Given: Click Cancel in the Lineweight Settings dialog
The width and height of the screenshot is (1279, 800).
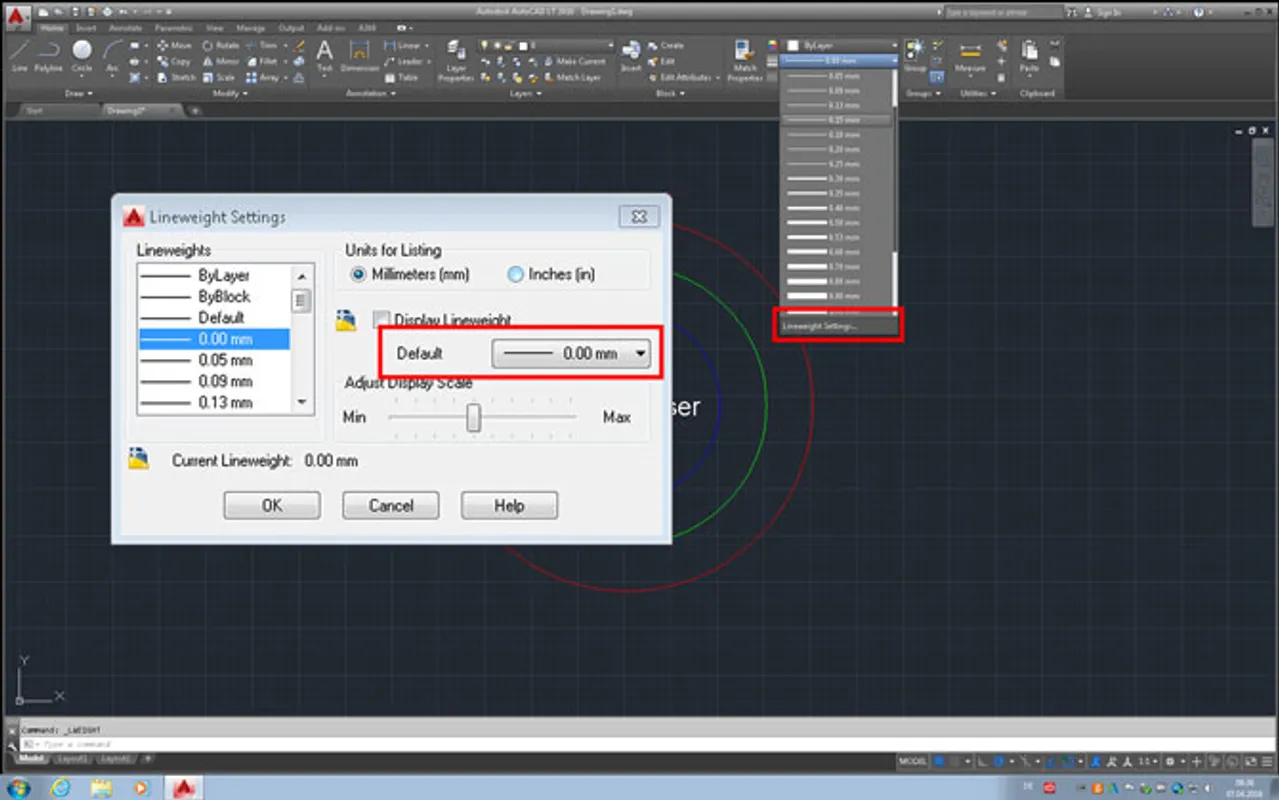Looking at the screenshot, I should (x=391, y=506).
